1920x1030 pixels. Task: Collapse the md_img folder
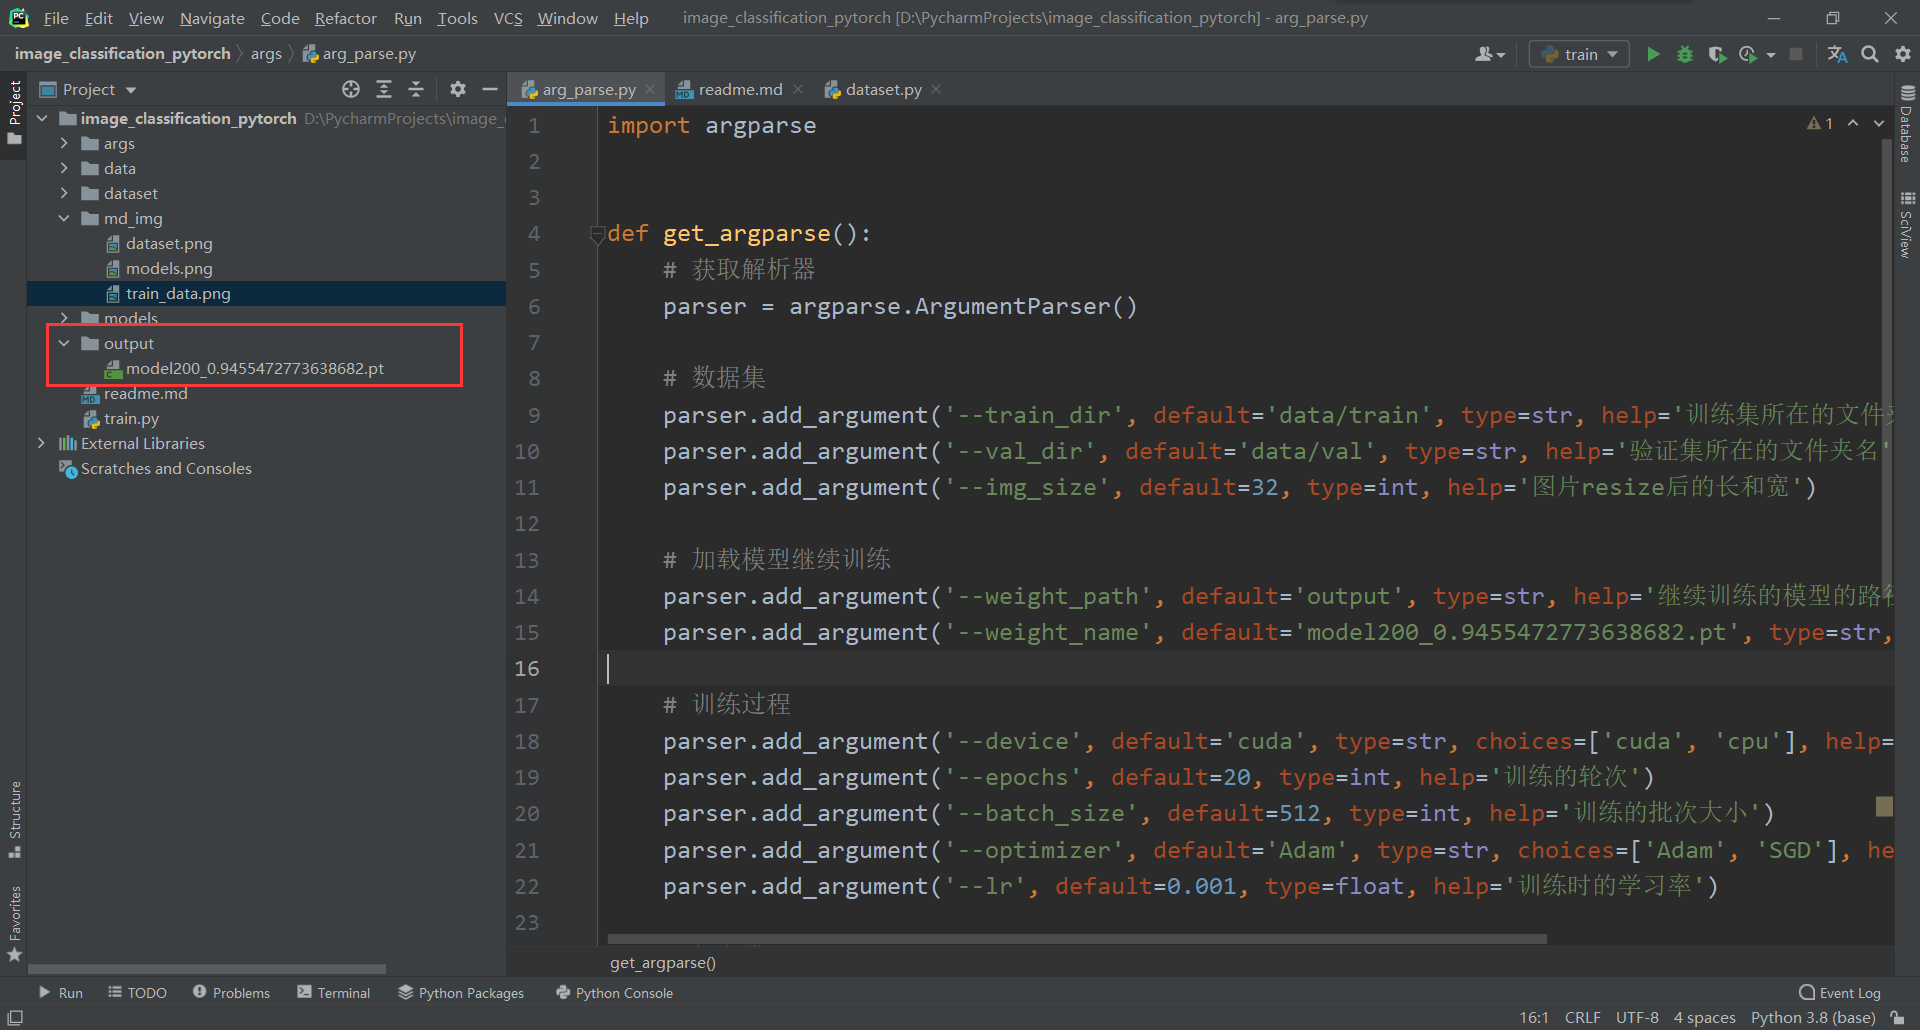[x=64, y=219]
